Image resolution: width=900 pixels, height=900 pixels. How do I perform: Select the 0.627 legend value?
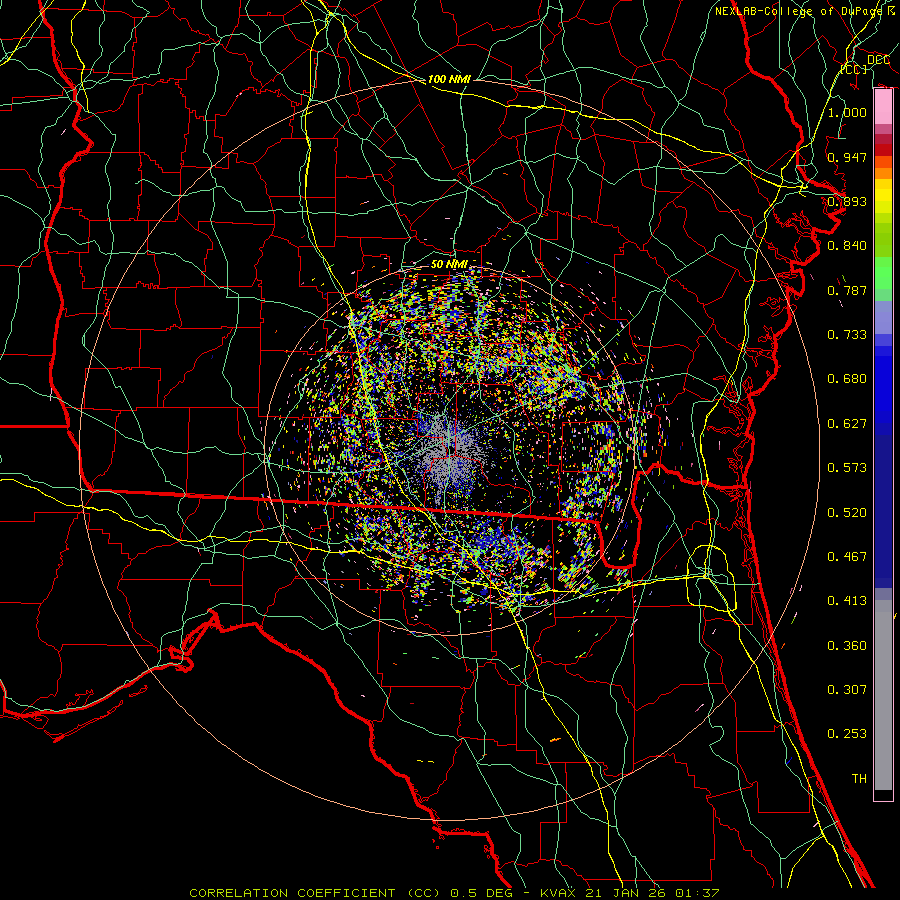pyautogui.click(x=847, y=424)
